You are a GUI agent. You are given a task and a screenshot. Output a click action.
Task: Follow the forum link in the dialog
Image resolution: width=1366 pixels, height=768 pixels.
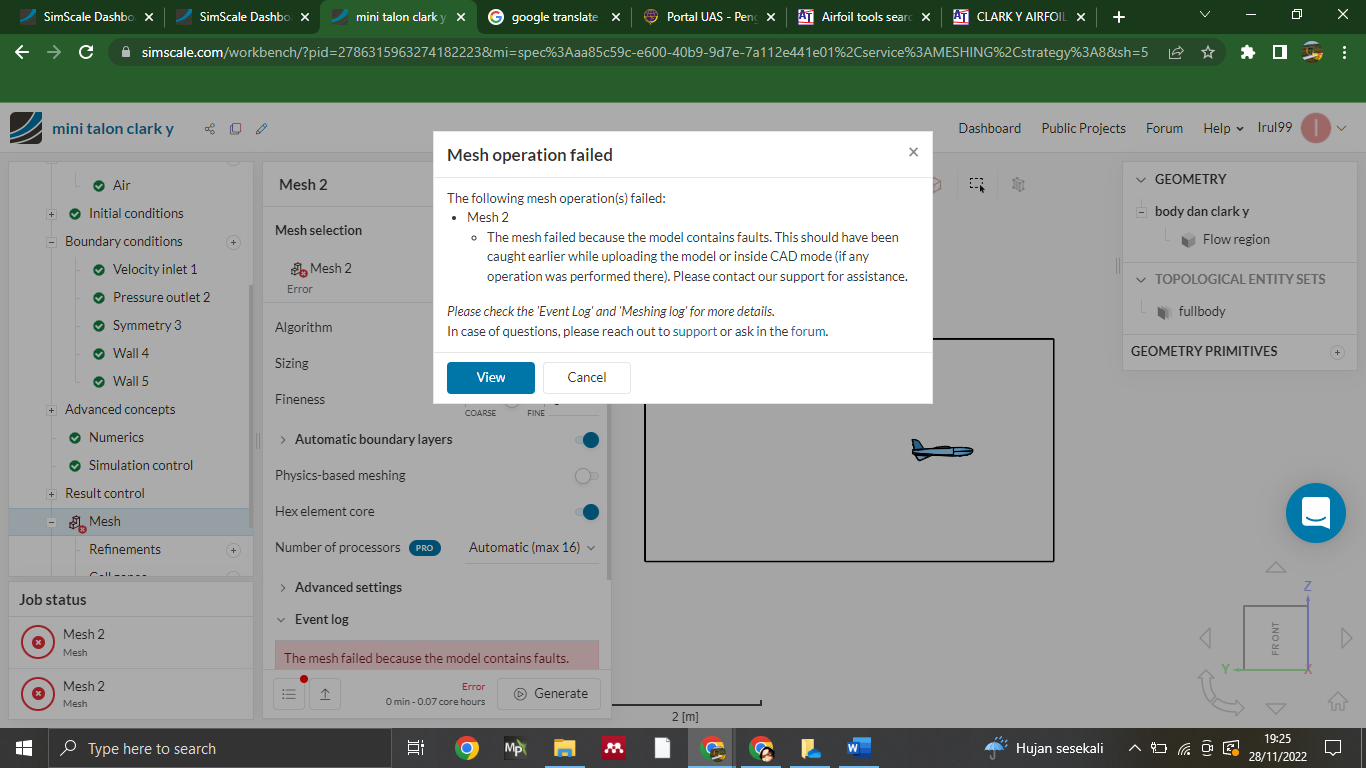click(x=808, y=332)
